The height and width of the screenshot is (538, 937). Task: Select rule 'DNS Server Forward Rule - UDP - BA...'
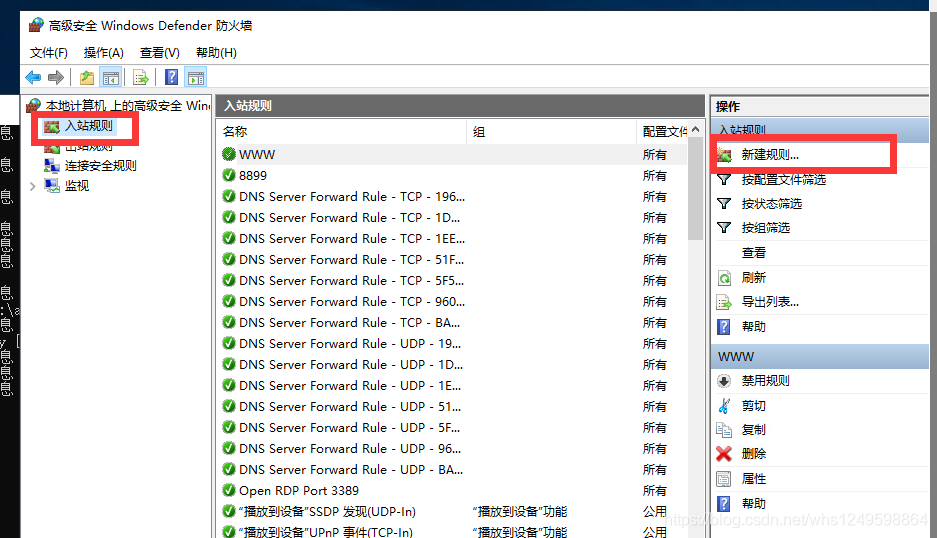coord(452,470)
